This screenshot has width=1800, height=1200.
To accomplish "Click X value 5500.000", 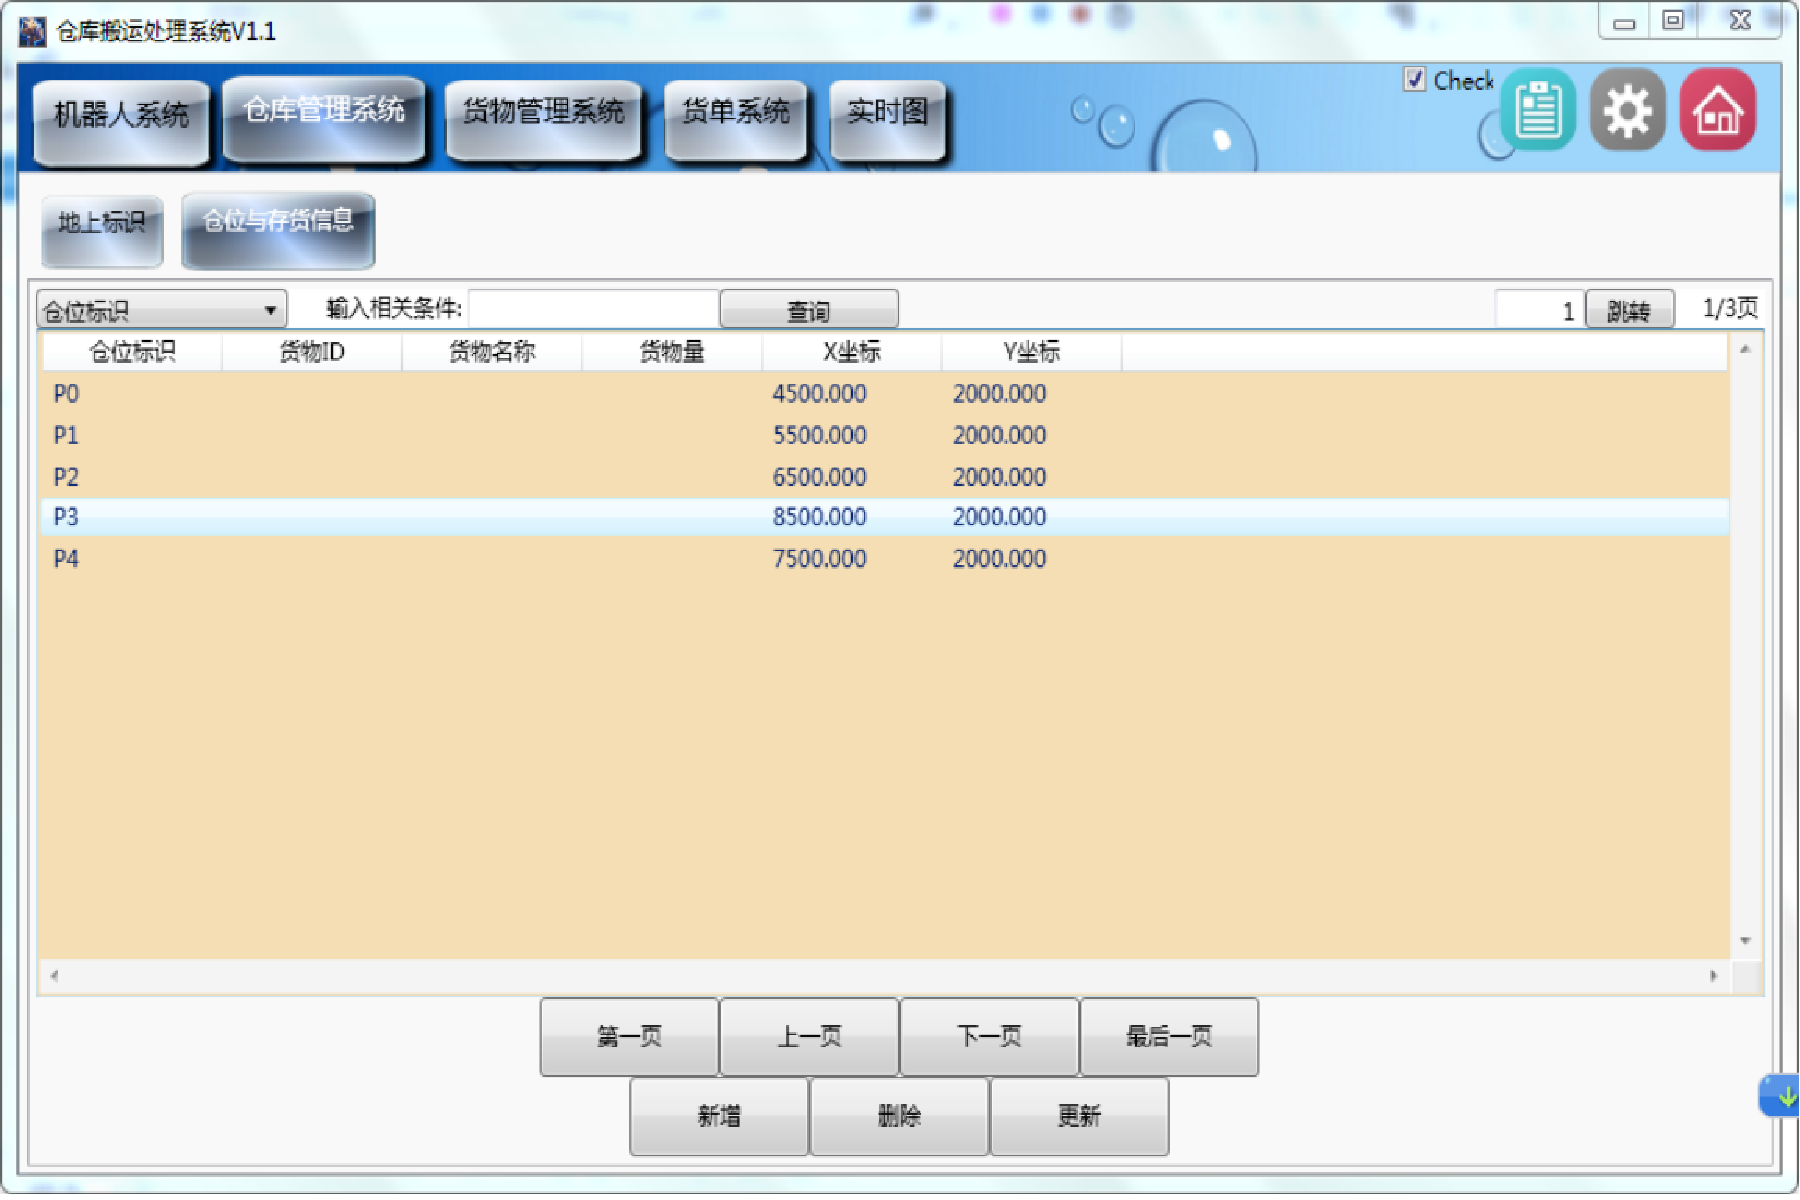I will 820,435.
